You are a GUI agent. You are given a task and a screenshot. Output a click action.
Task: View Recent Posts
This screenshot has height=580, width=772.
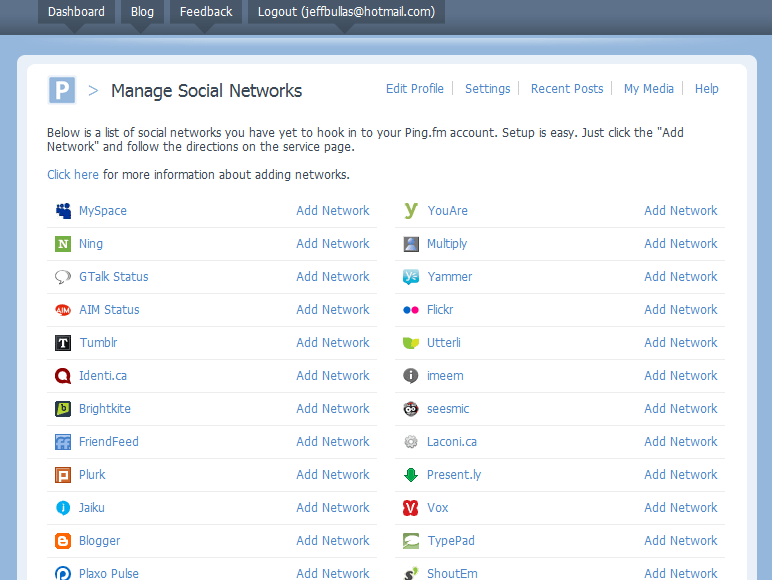(567, 89)
